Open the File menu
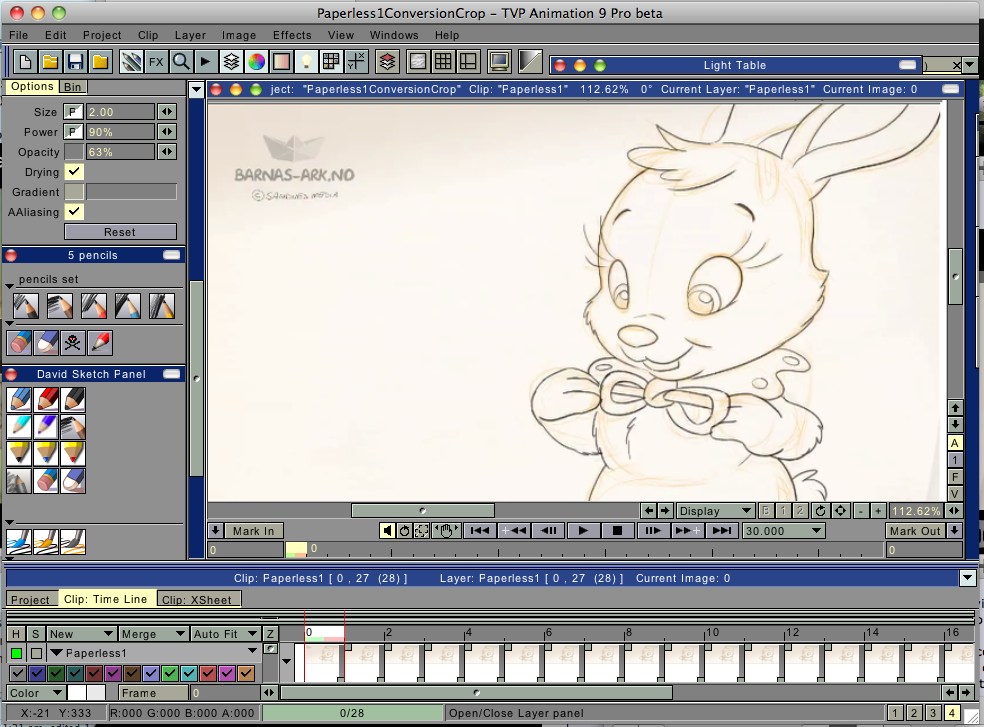 click(x=18, y=35)
